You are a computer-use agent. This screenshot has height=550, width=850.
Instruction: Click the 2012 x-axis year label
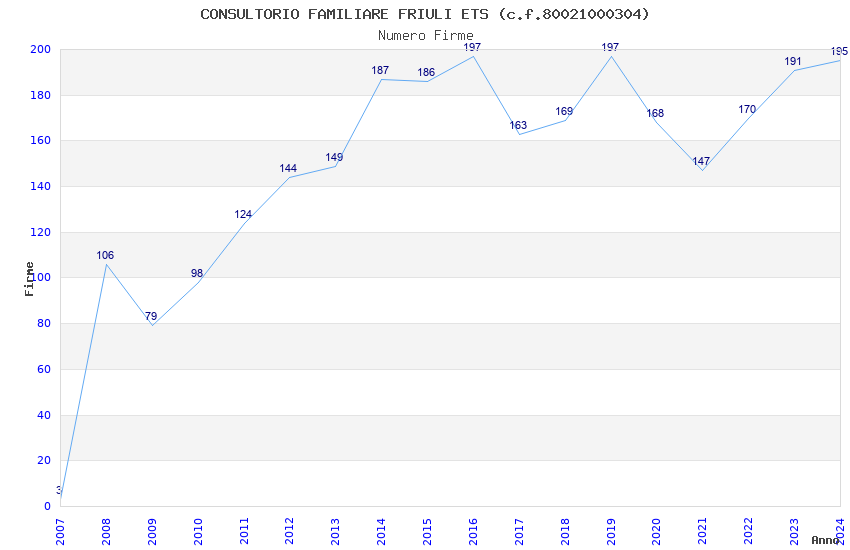coord(289,532)
